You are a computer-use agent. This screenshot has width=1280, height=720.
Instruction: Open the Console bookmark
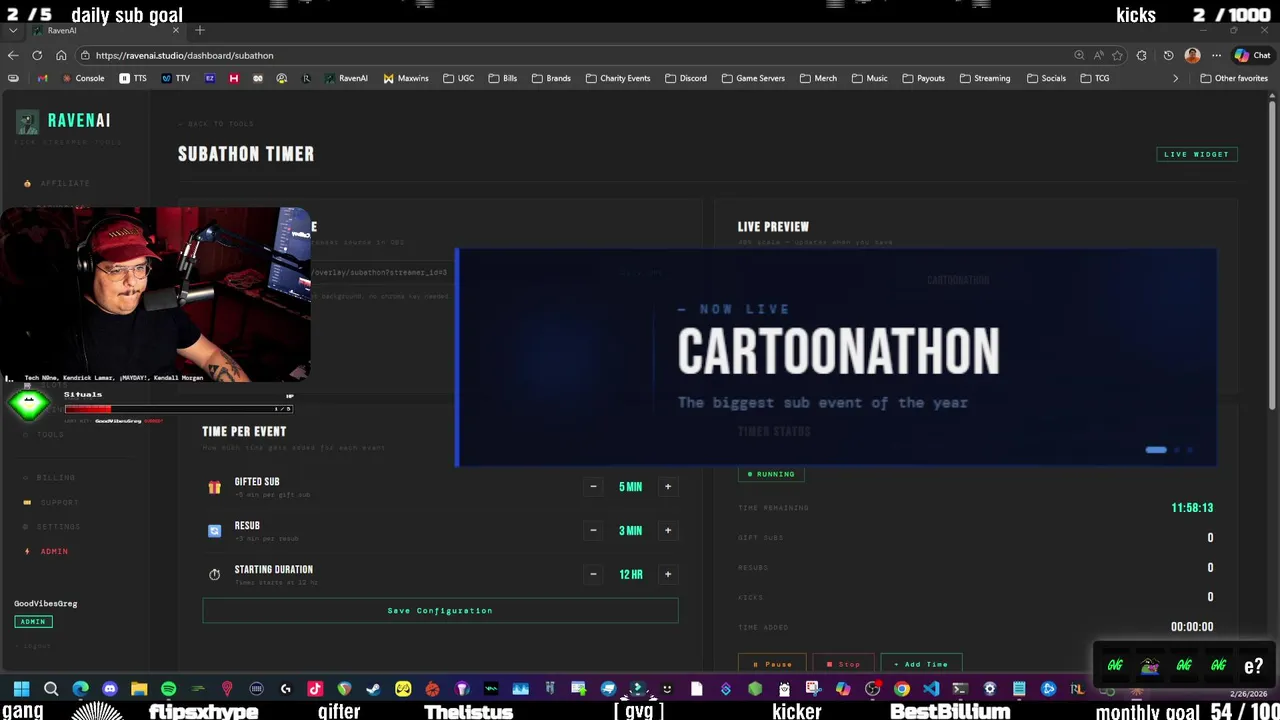click(x=83, y=78)
